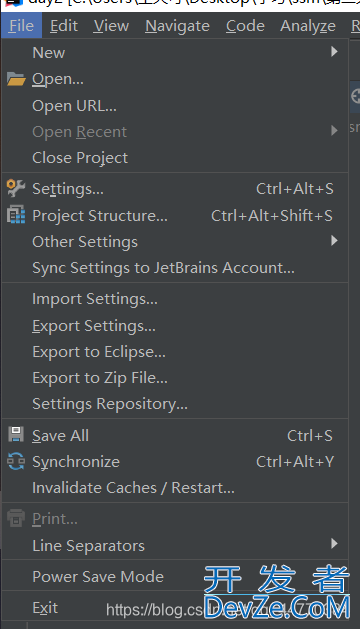Open the Navigate menu

[177, 26]
